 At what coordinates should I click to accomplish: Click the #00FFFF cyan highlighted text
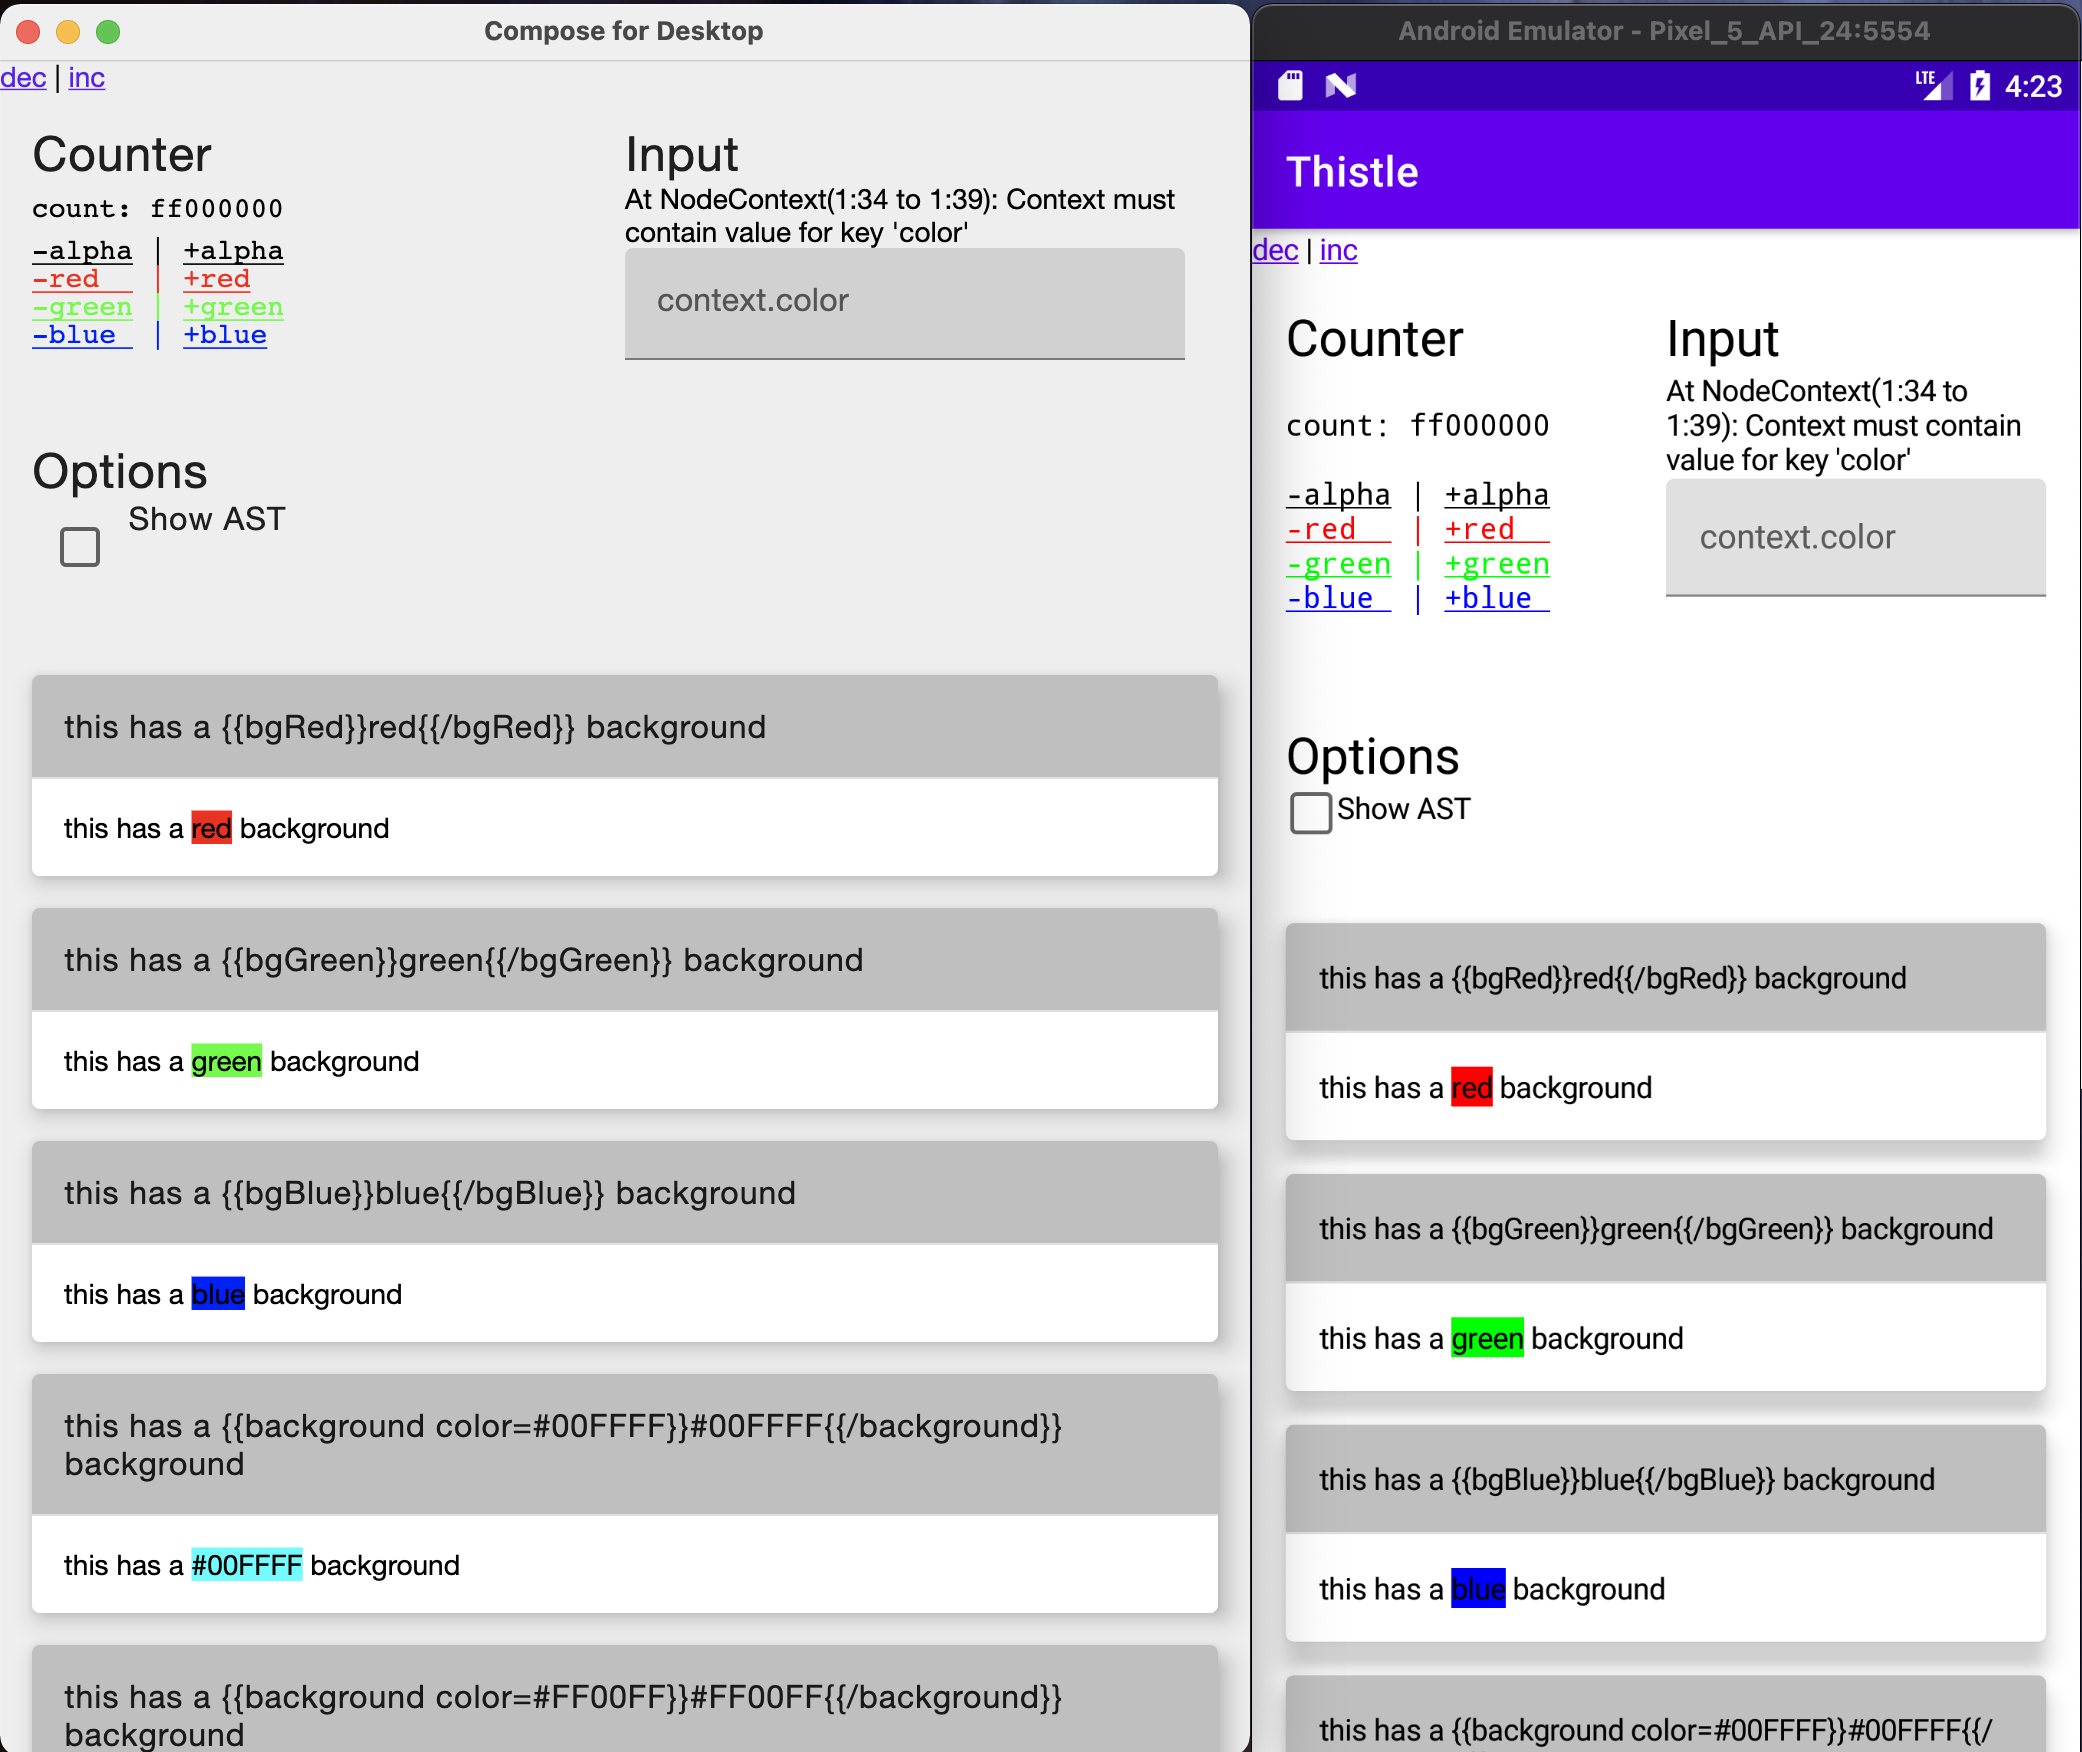pyautogui.click(x=246, y=1565)
